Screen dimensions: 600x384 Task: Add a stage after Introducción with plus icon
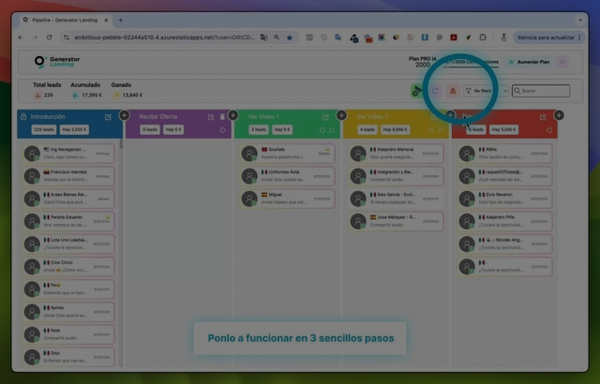coord(124,115)
